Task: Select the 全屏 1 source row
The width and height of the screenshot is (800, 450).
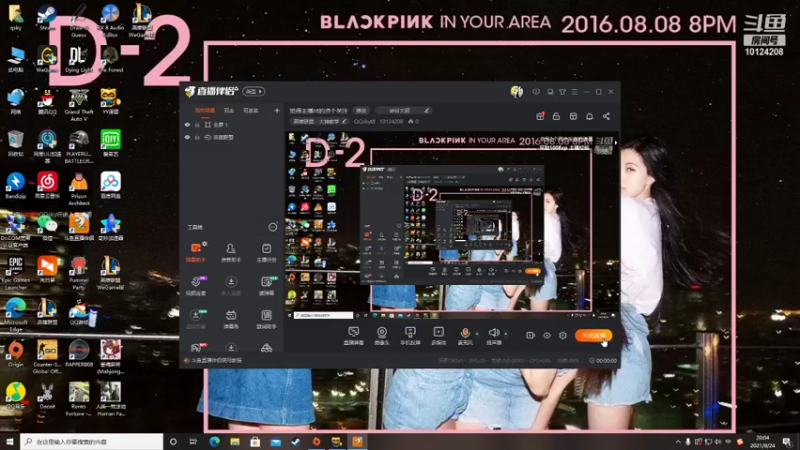Action: click(x=232, y=124)
